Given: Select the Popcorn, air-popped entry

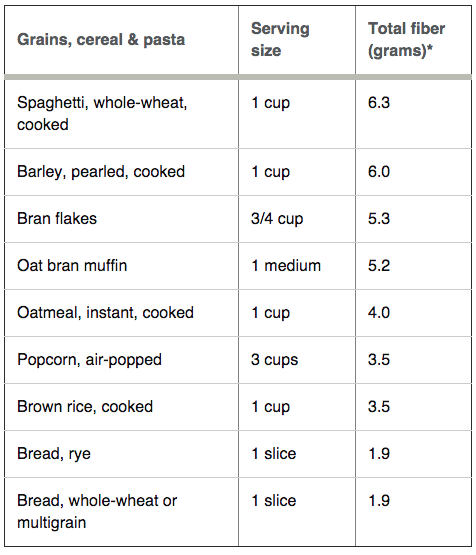Looking at the screenshot, I should pos(90,360).
